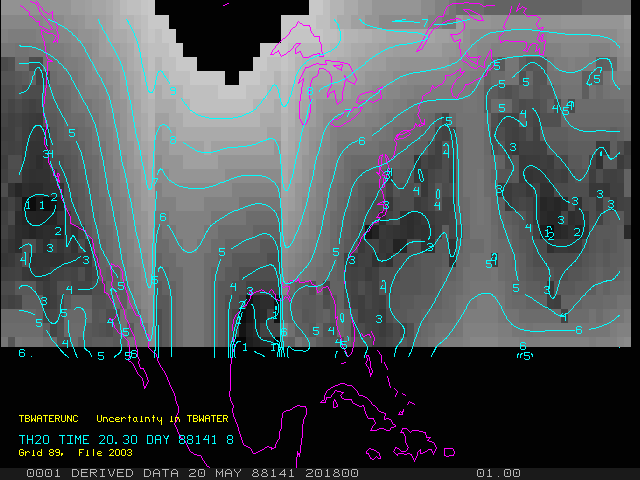Click the parenthesized (5) label at bottom right

tap(523, 356)
